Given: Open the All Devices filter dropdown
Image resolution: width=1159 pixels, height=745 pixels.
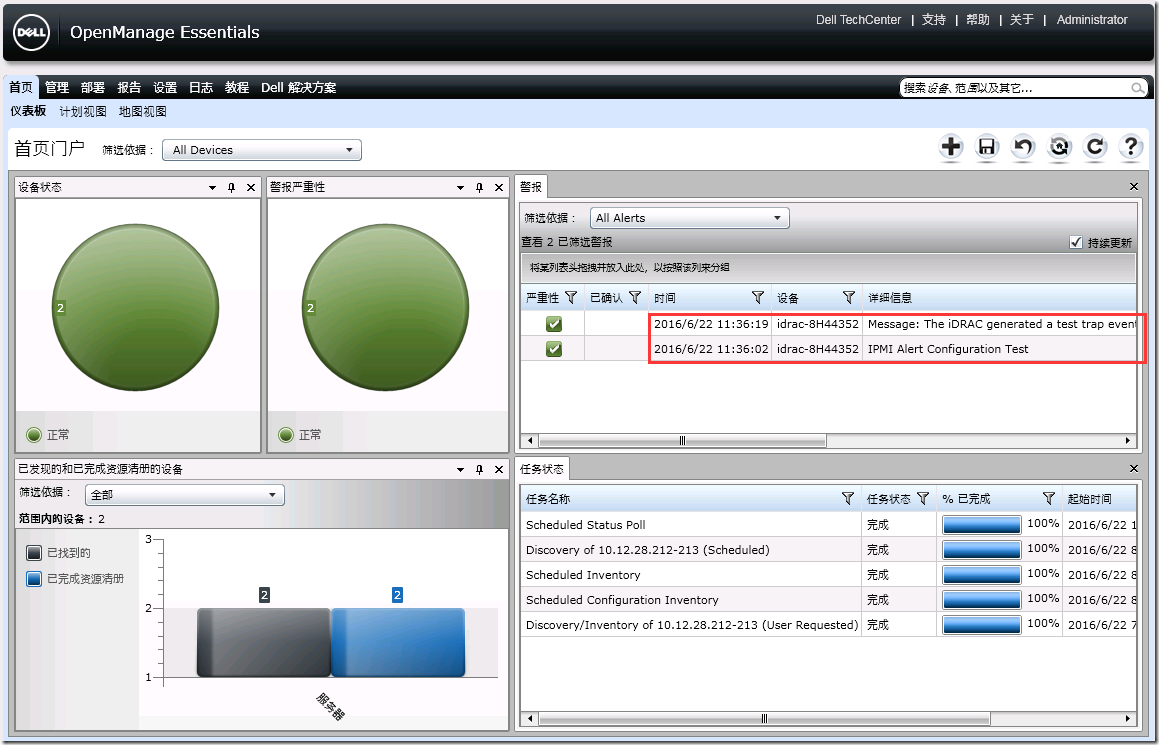Looking at the screenshot, I should point(262,150).
